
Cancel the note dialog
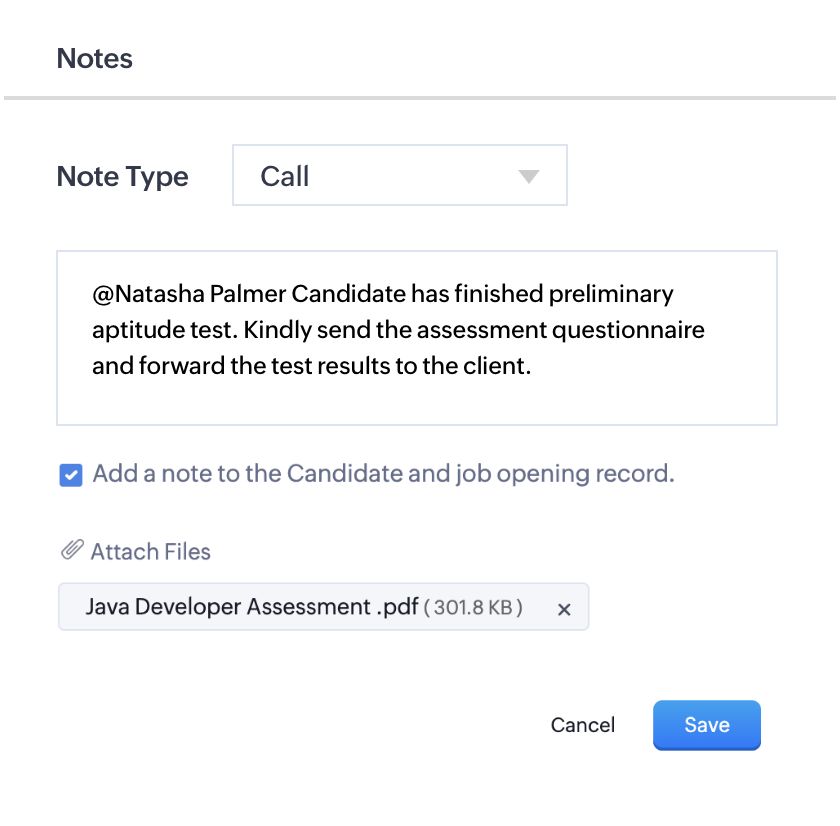tap(582, 725)
